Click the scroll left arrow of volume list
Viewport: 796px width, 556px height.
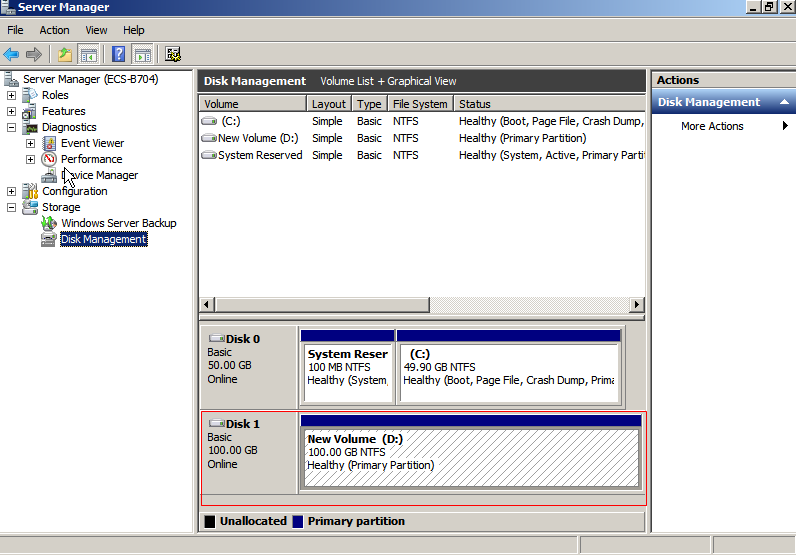pyautogui.click(x=206, y=305)
